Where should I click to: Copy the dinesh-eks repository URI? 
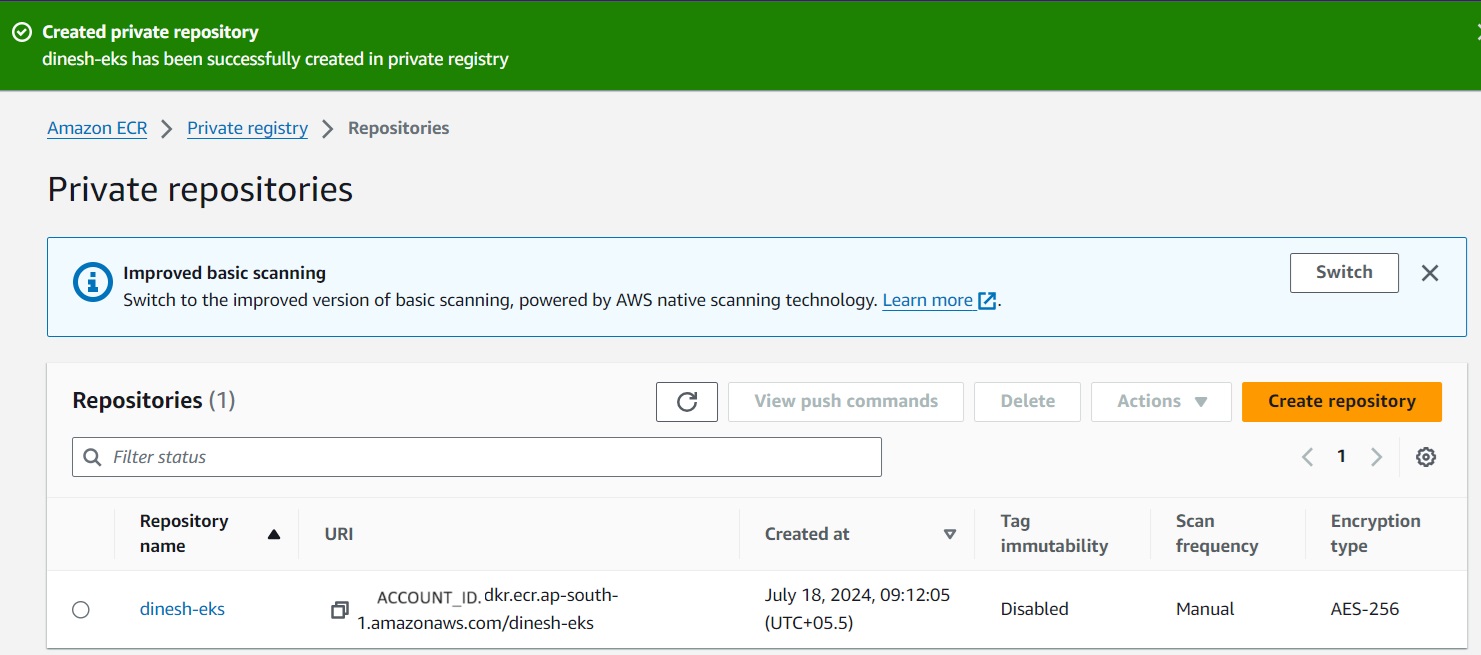point(340,609)
